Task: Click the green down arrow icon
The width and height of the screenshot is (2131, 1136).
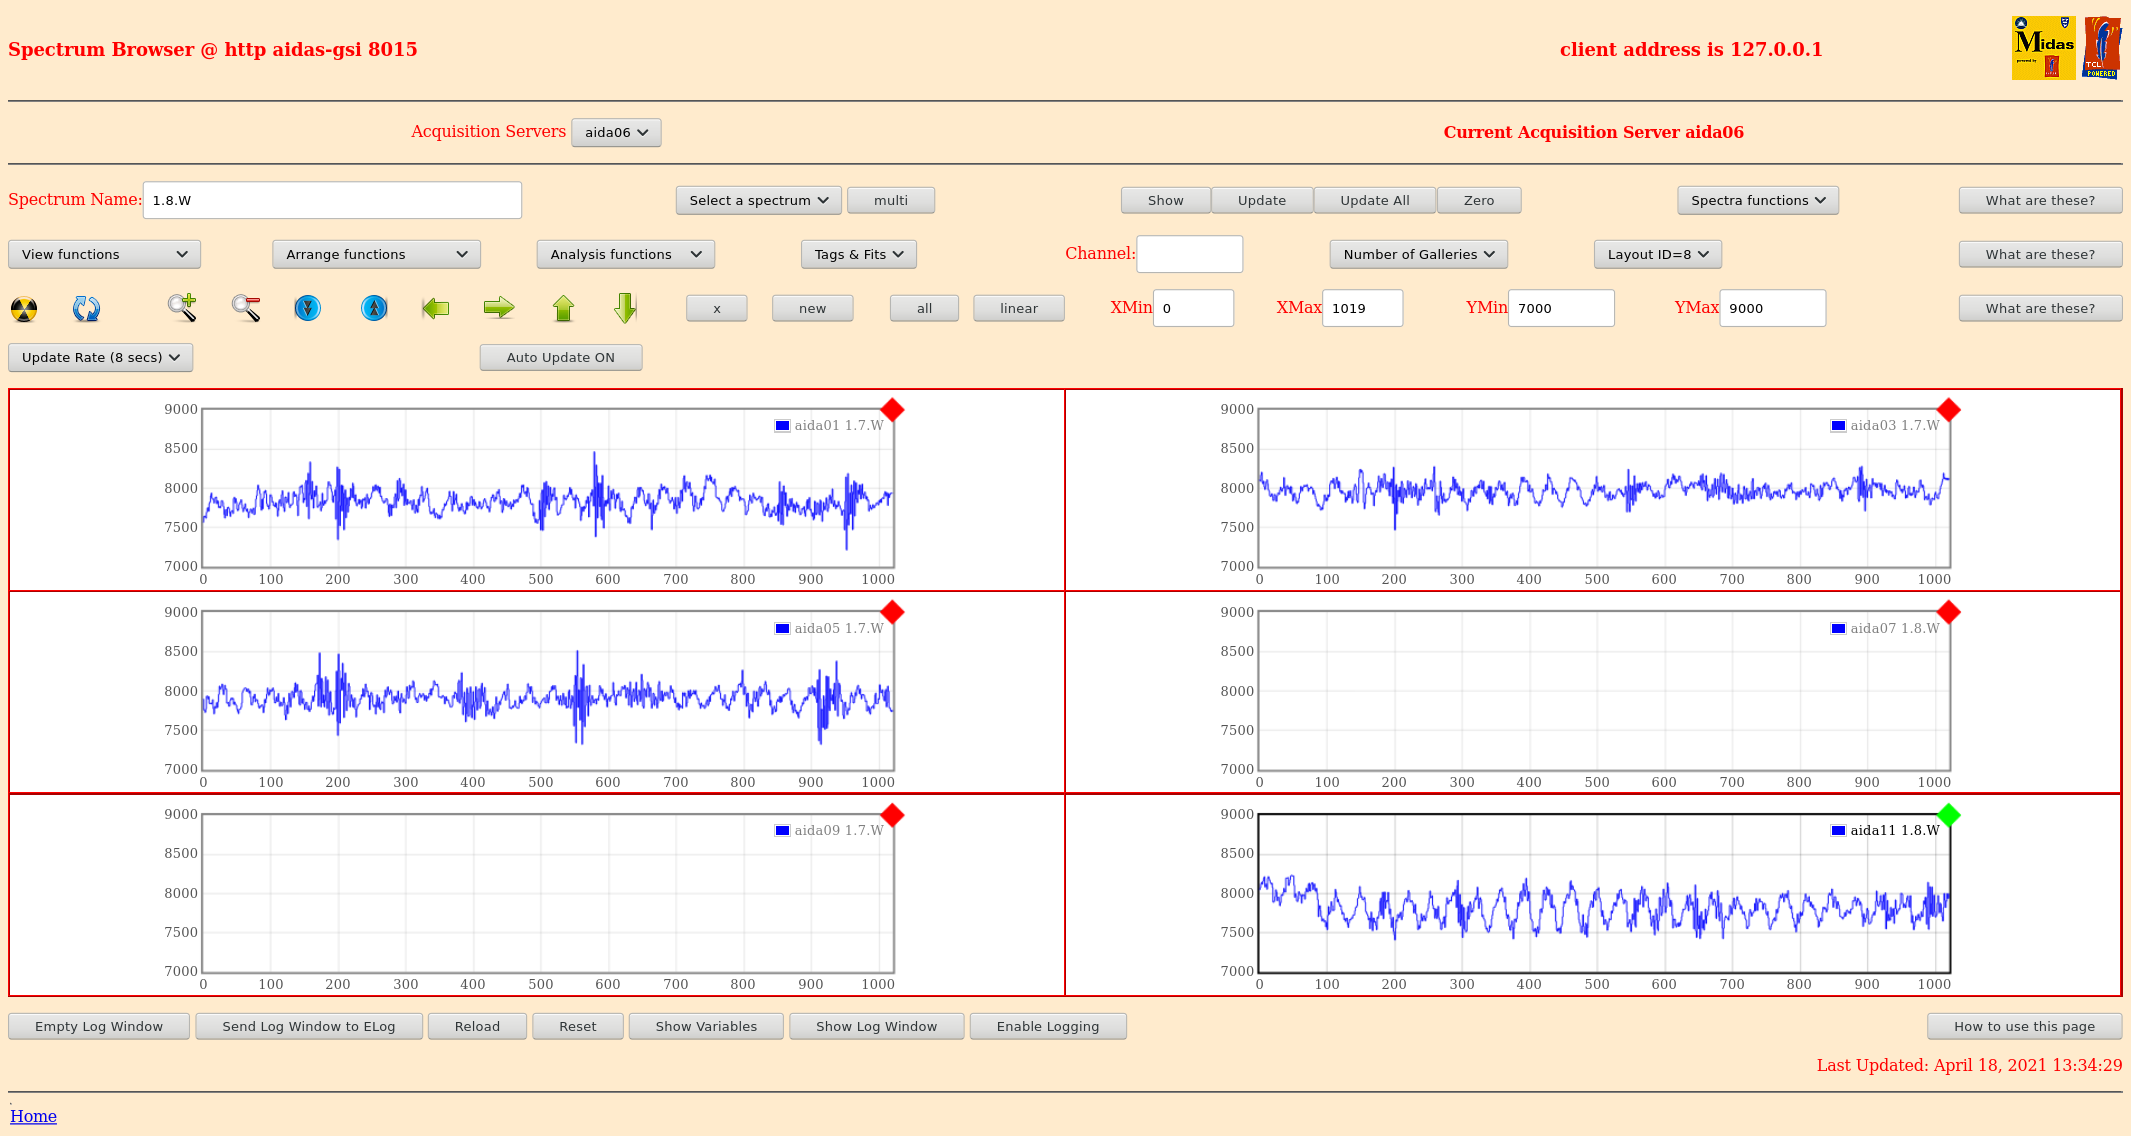Action: (625, 308)
